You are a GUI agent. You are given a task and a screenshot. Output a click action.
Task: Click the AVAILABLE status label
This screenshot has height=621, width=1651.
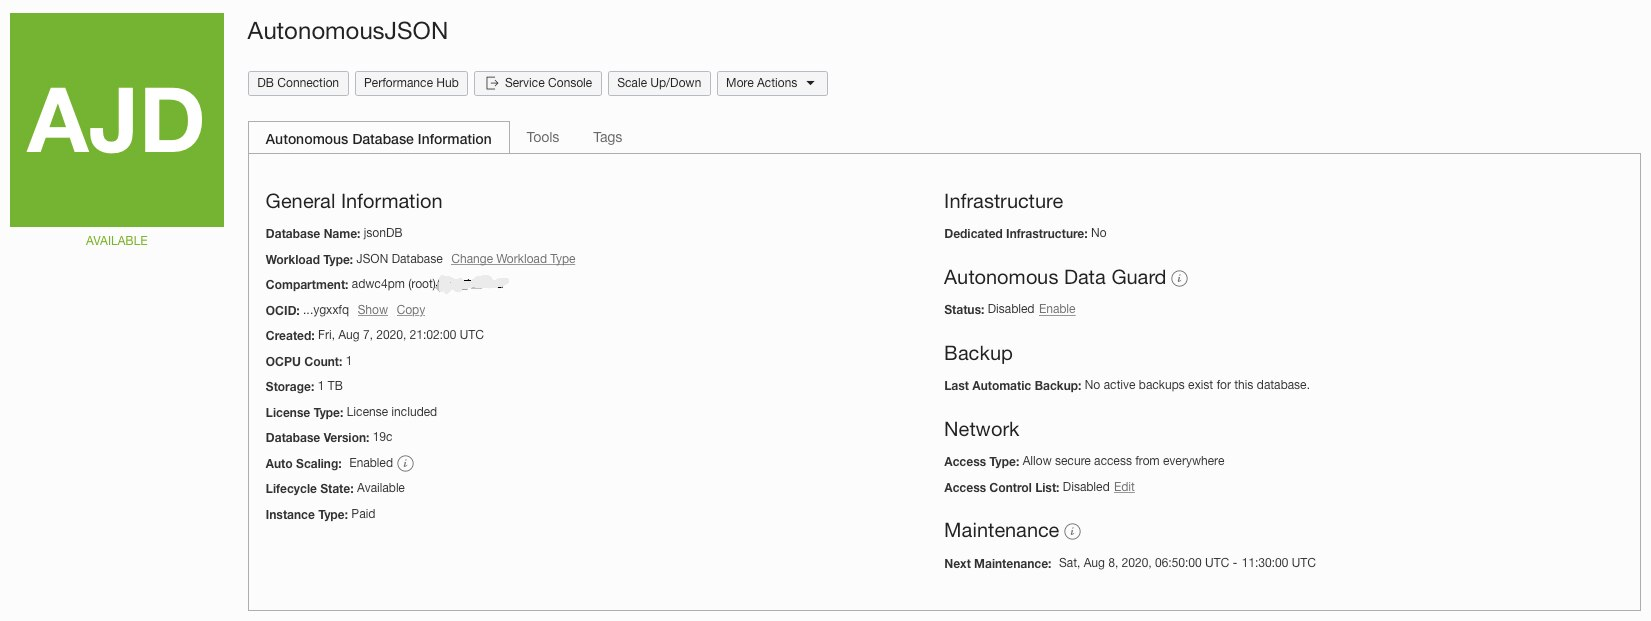[x=117, y=241]
